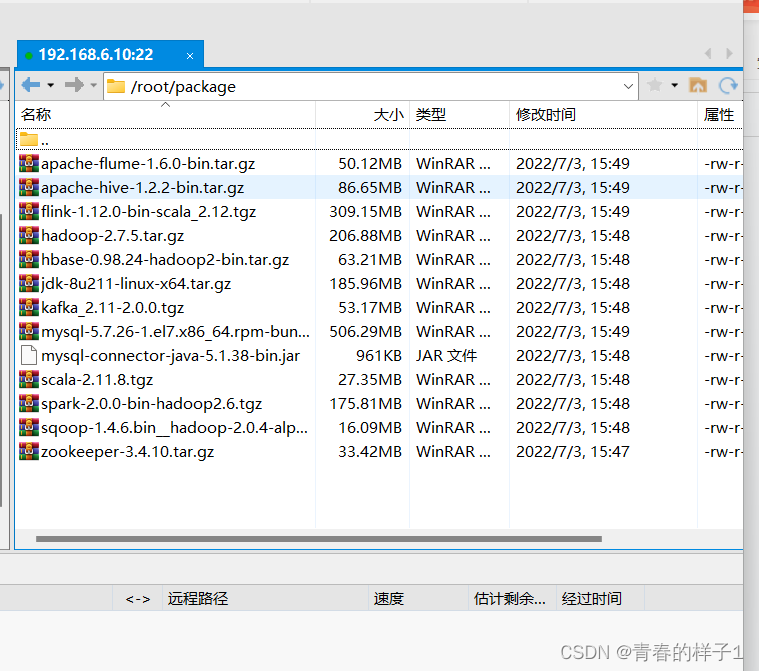
Task: Click the zookeeper-3.4.10.tar.gz archive icon
Action: (29, 451)
